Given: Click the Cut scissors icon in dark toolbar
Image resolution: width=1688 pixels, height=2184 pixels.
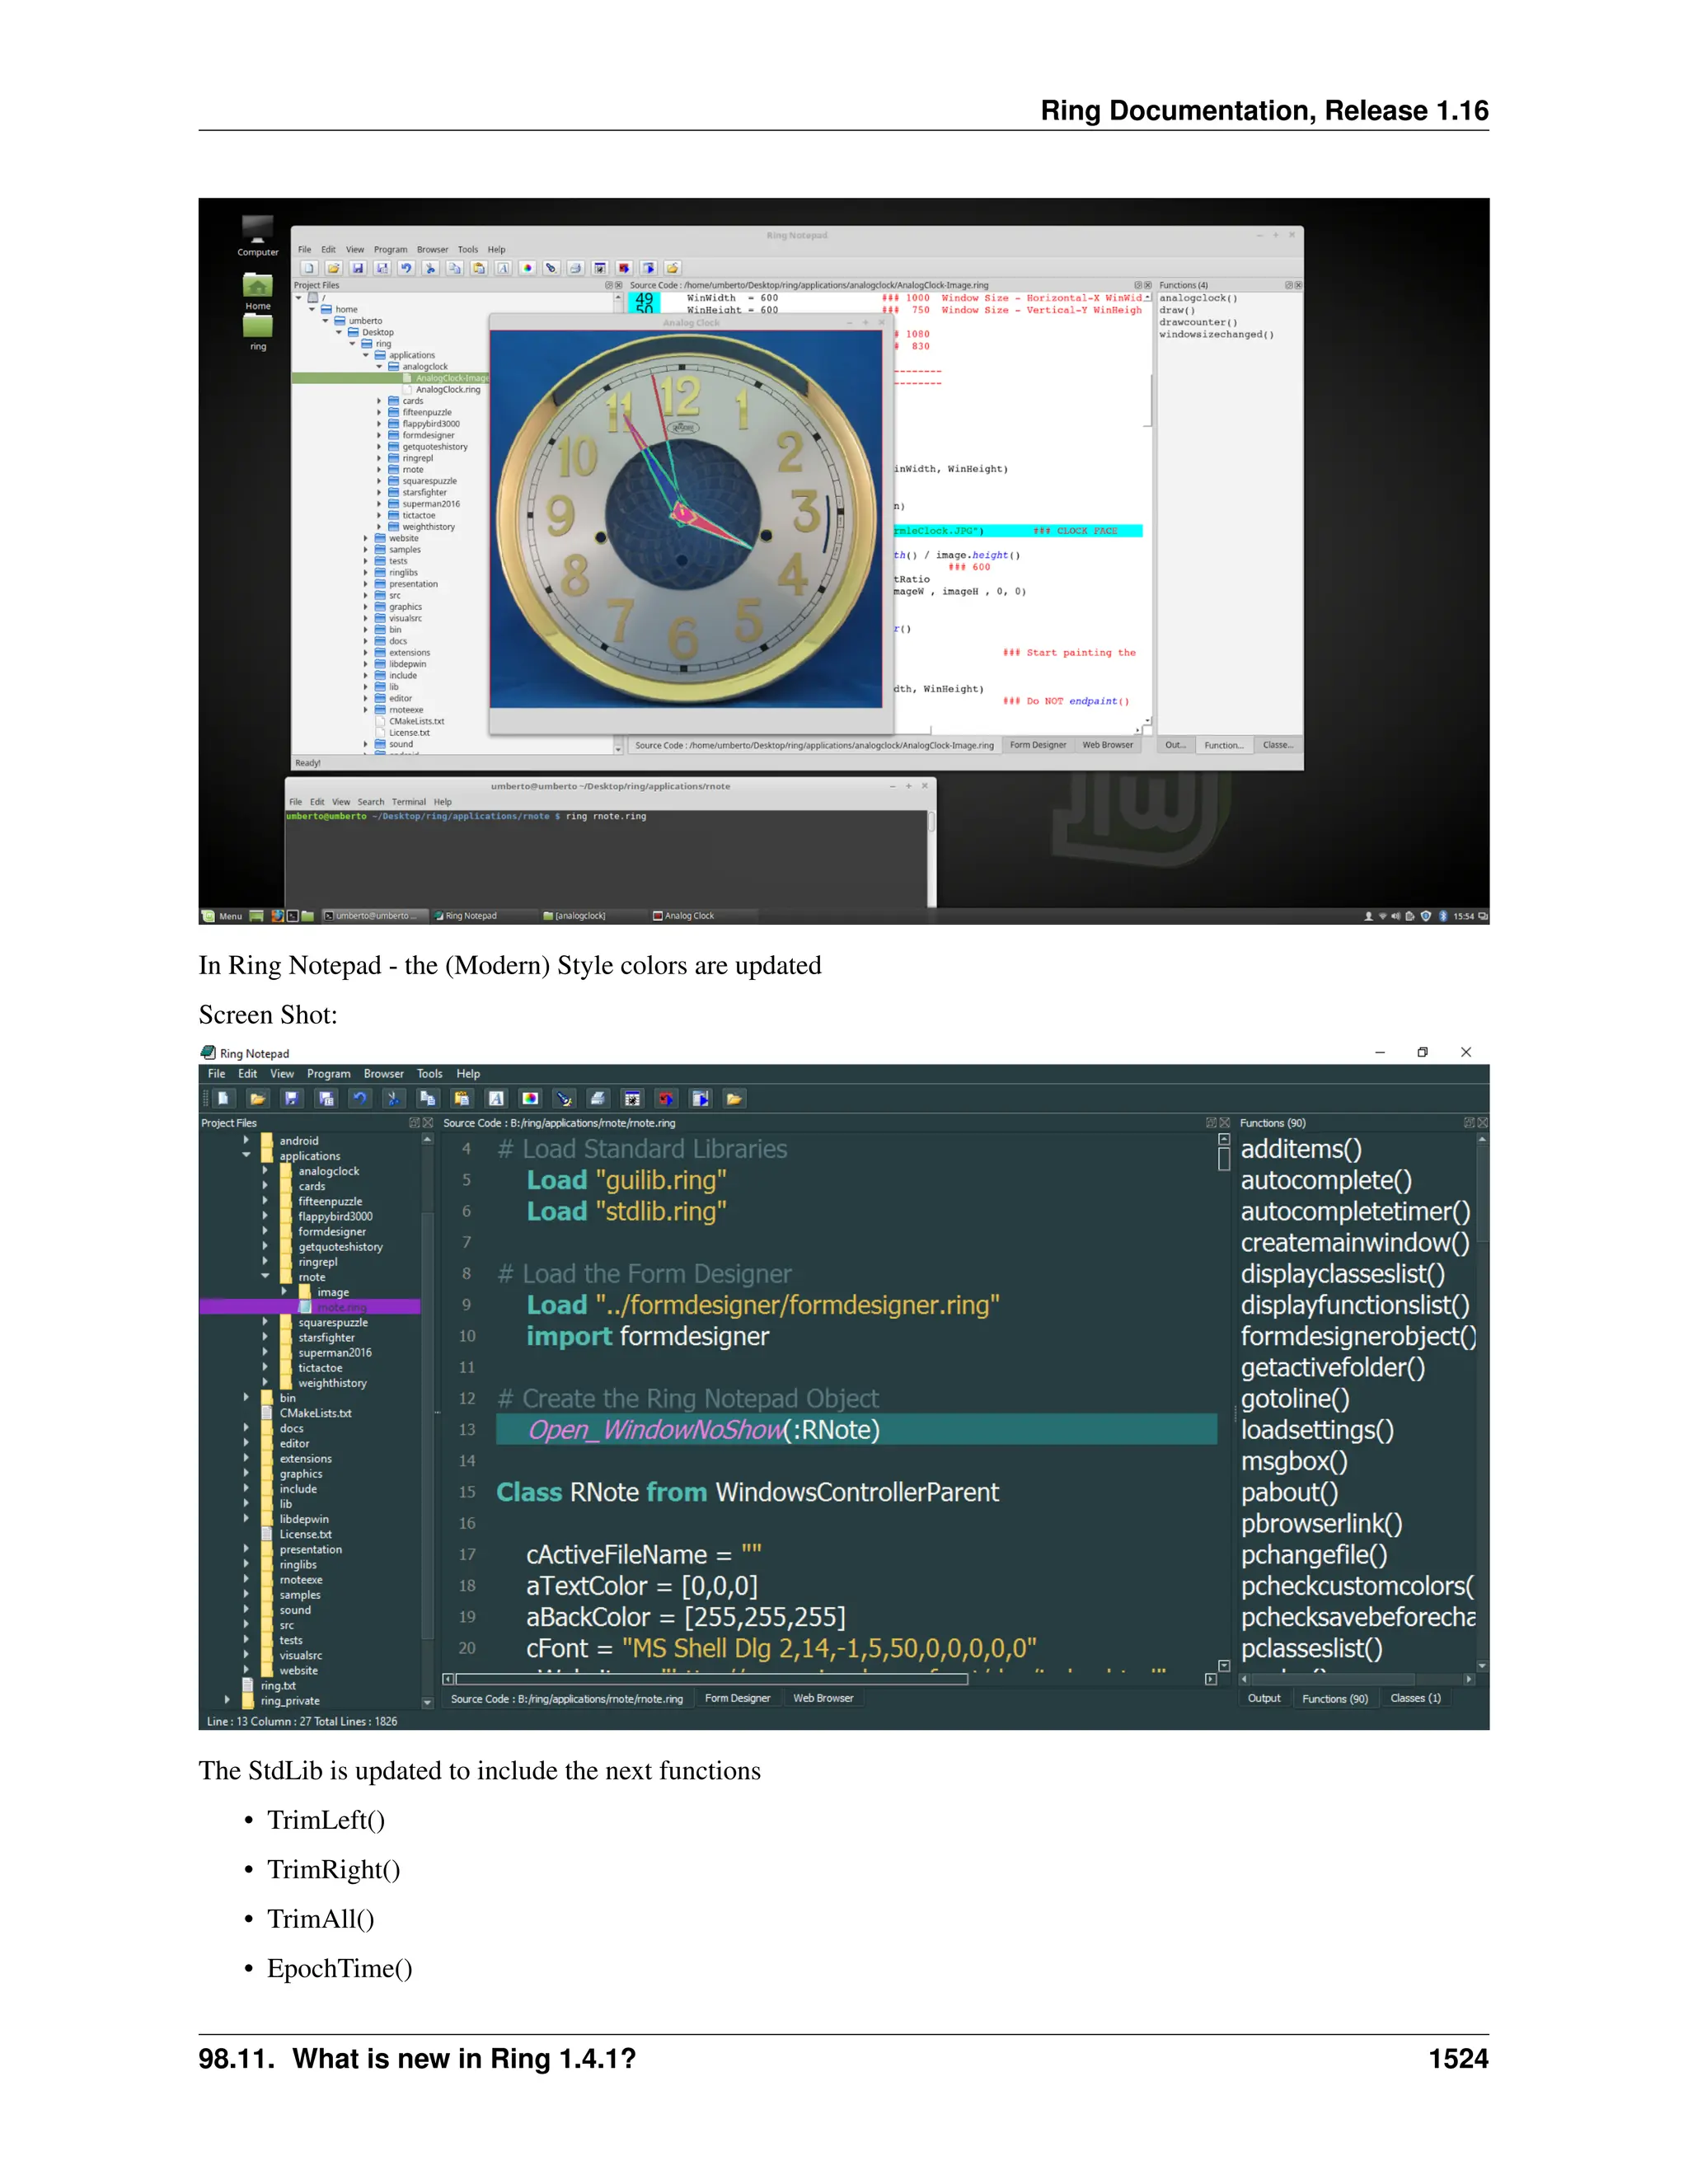Looking at the screenshot, I should pyautogui.click(x=394, y=1098).
